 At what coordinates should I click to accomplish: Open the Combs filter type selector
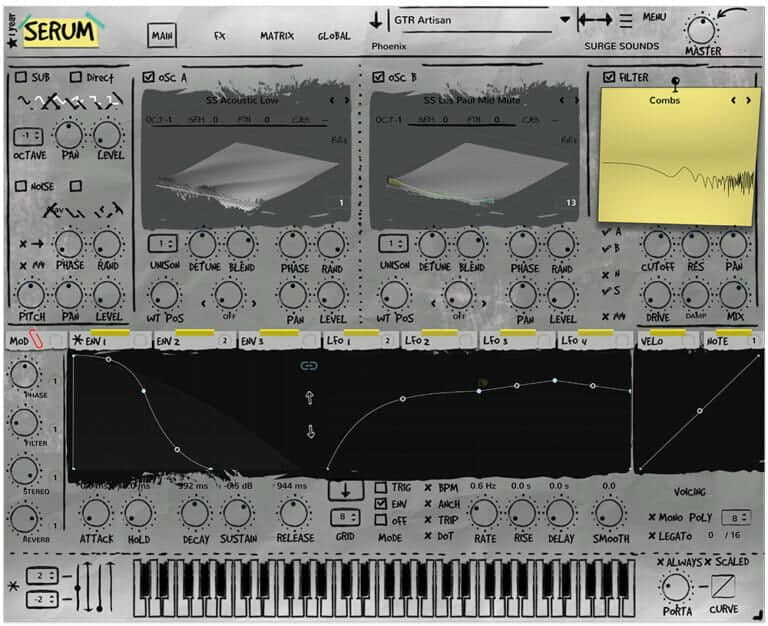coord(664,100)
